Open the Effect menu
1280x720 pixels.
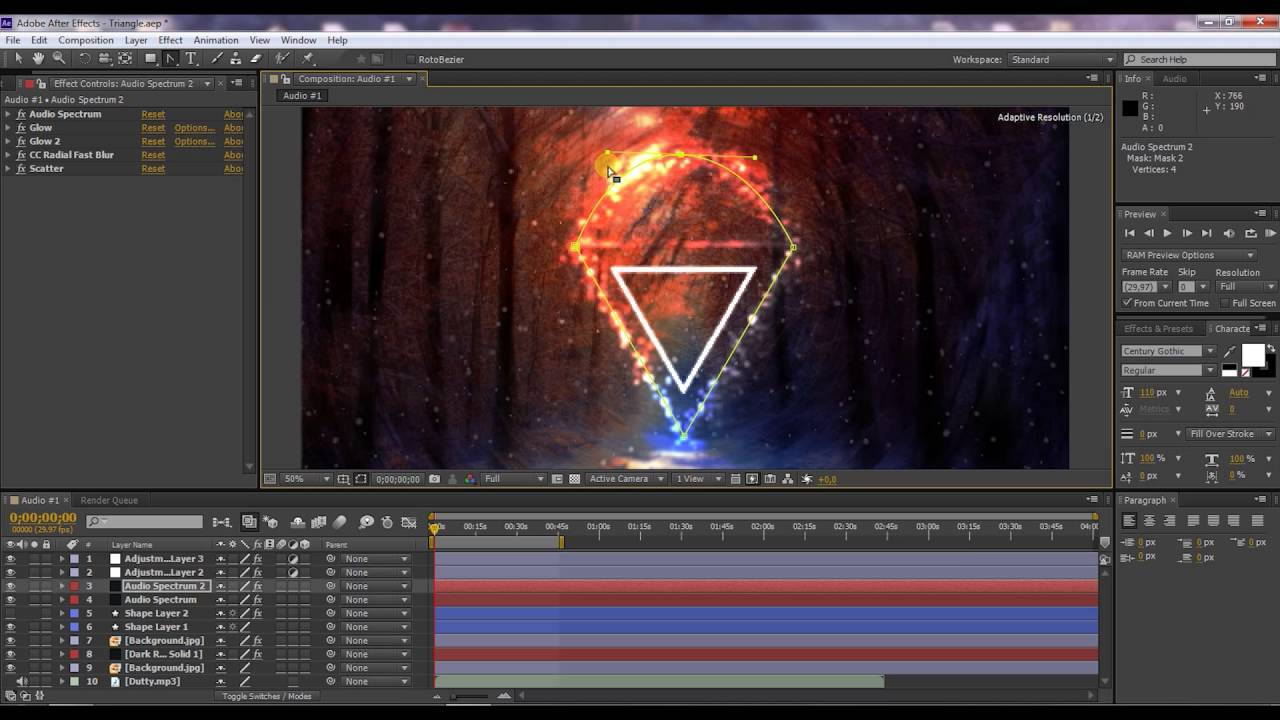170,40
